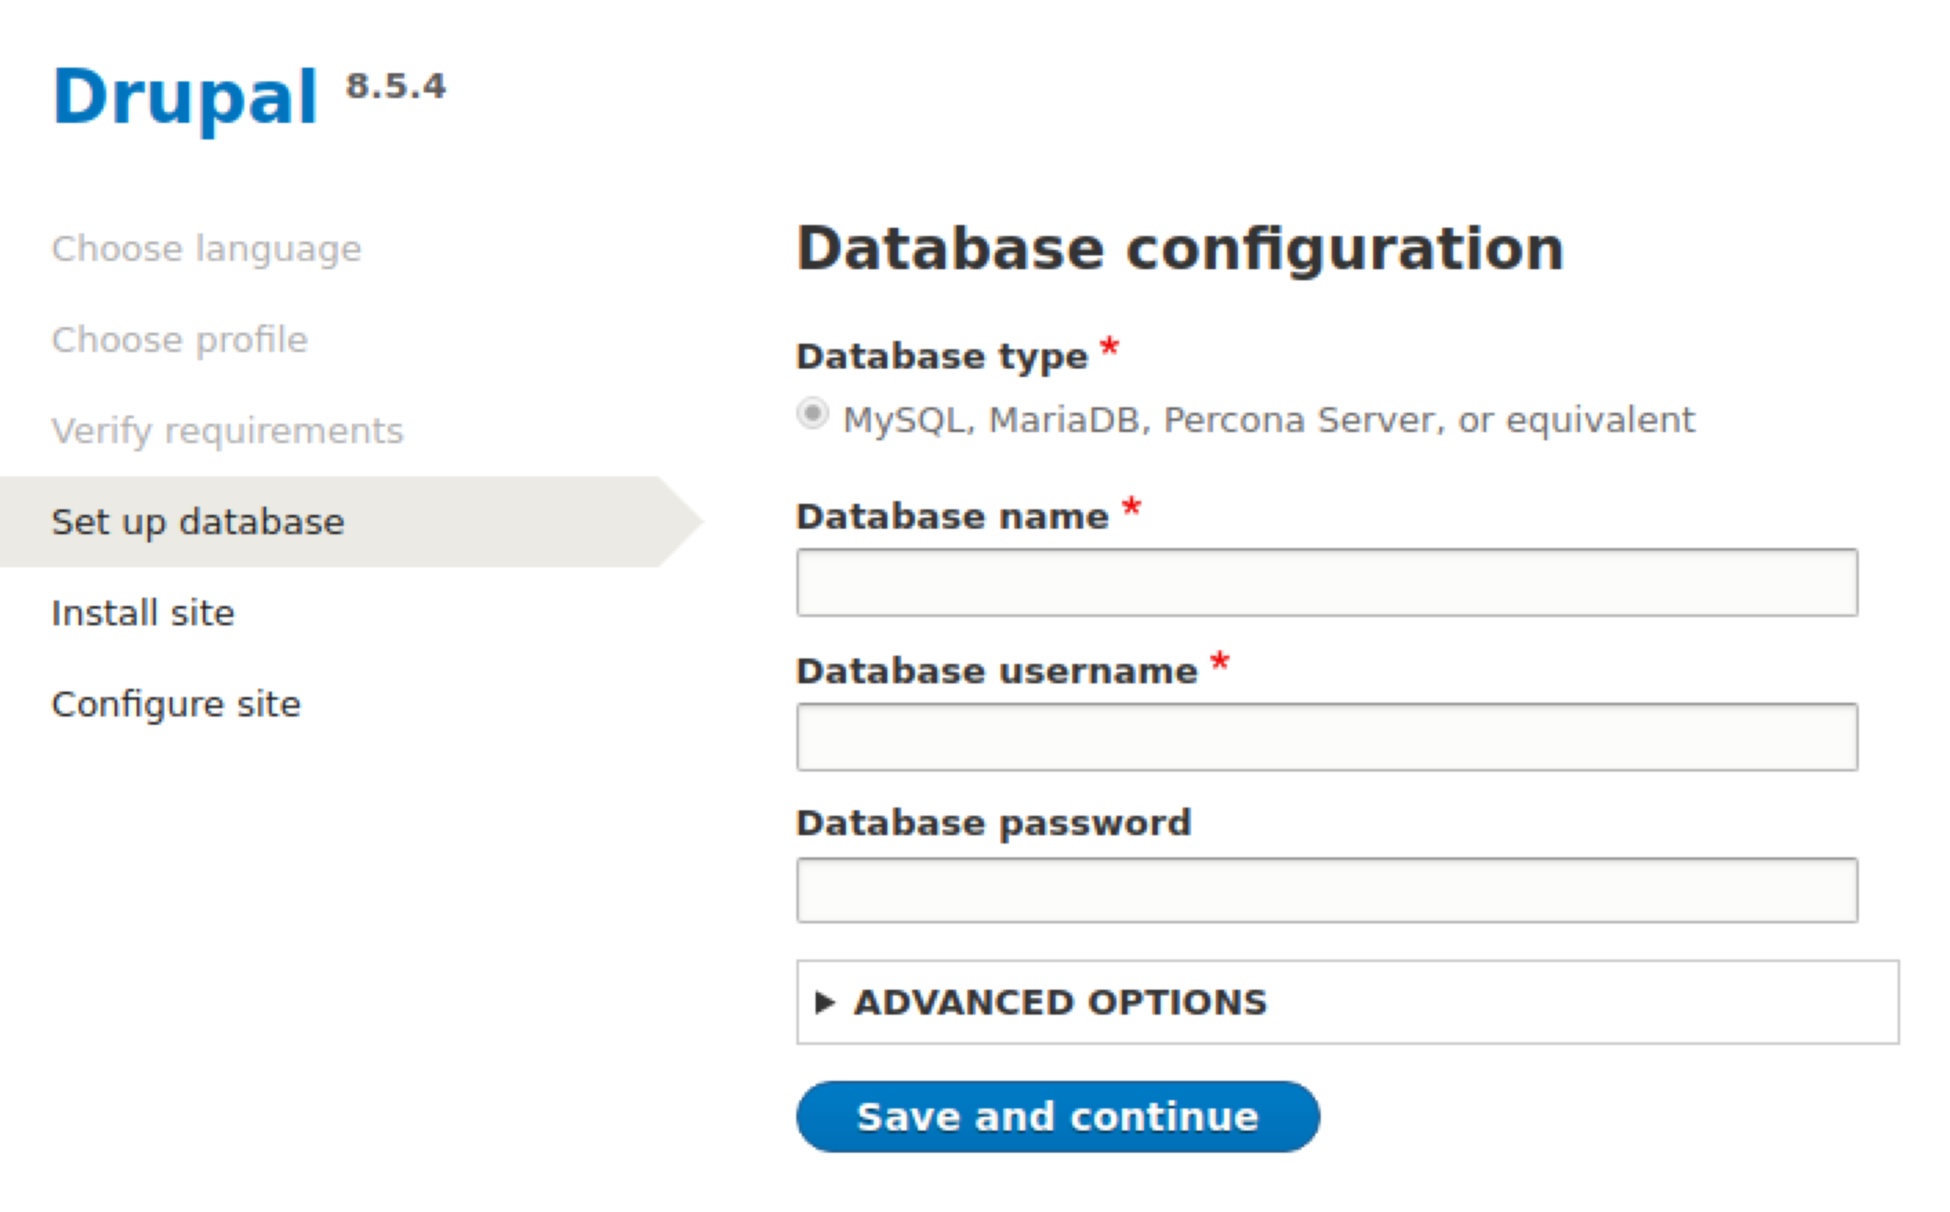
Task: Focus the Database name input field
Action: click(x=1326, y=582)
